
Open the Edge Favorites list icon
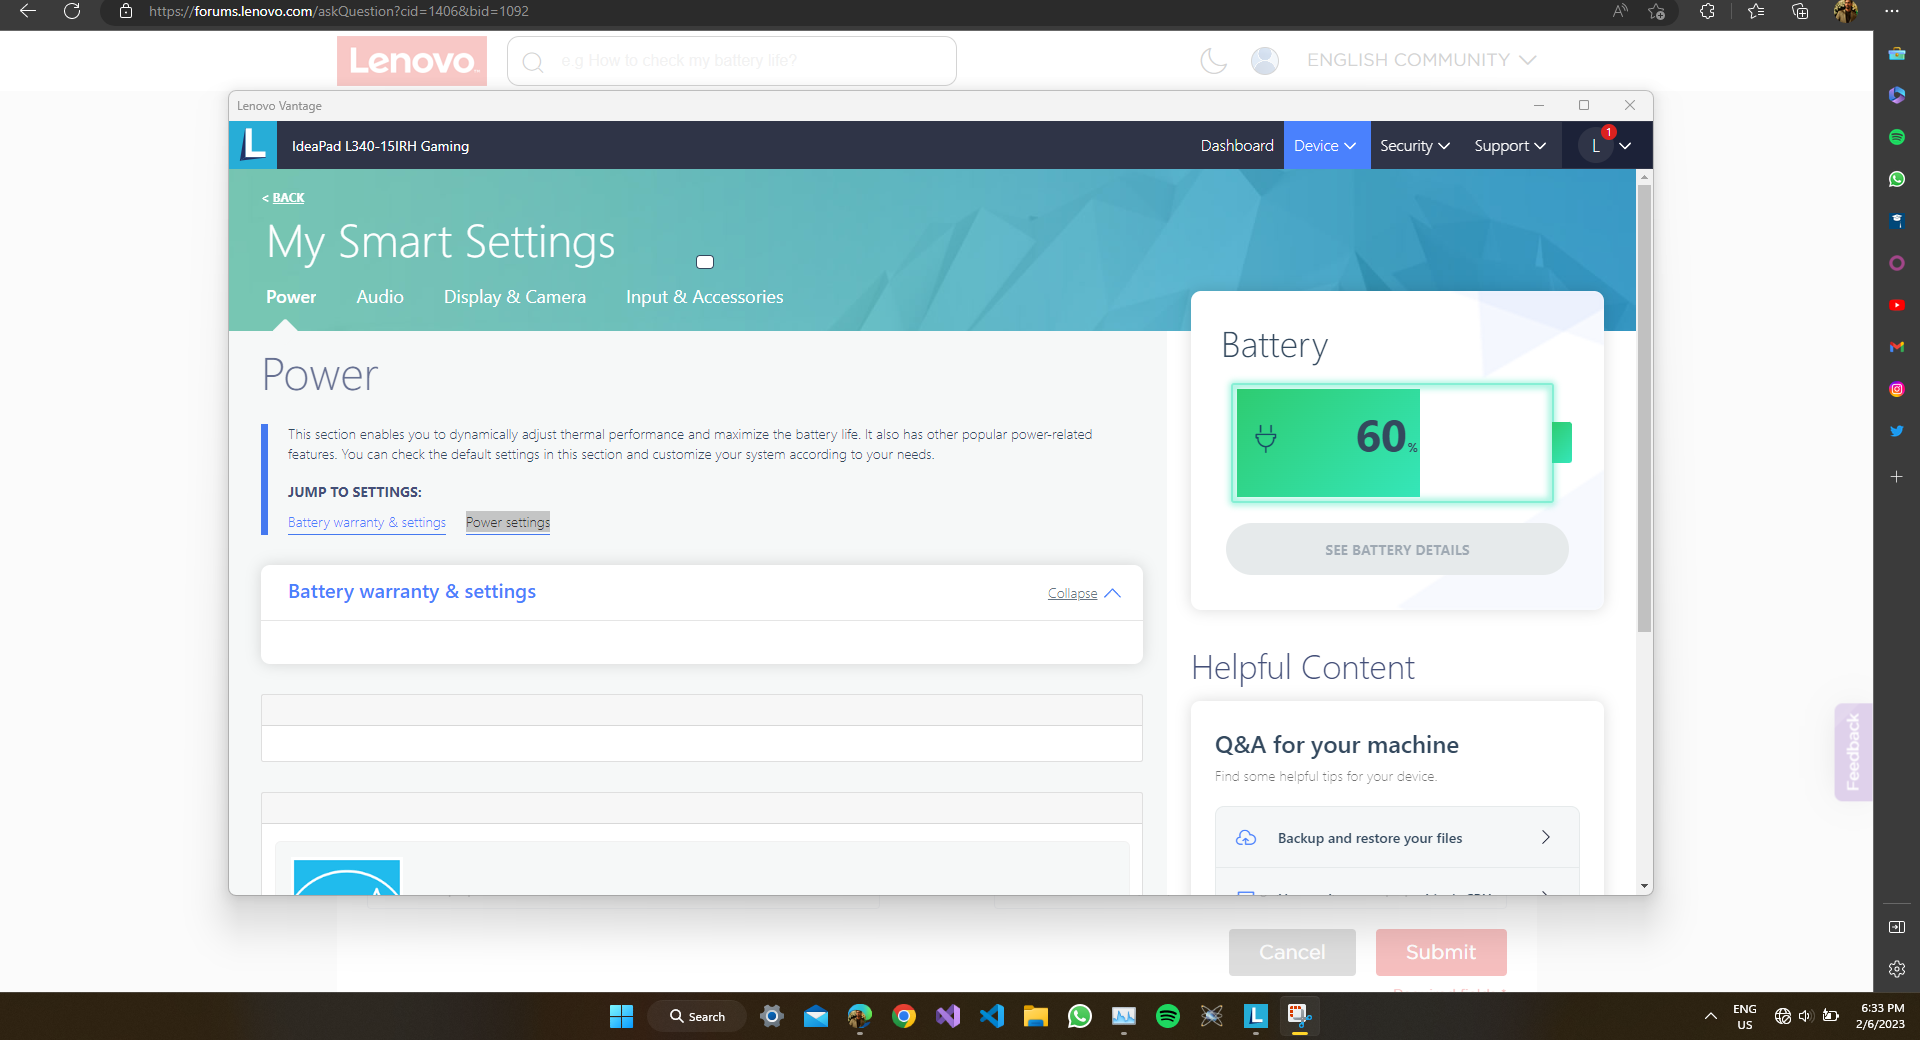click(1756, 11)
